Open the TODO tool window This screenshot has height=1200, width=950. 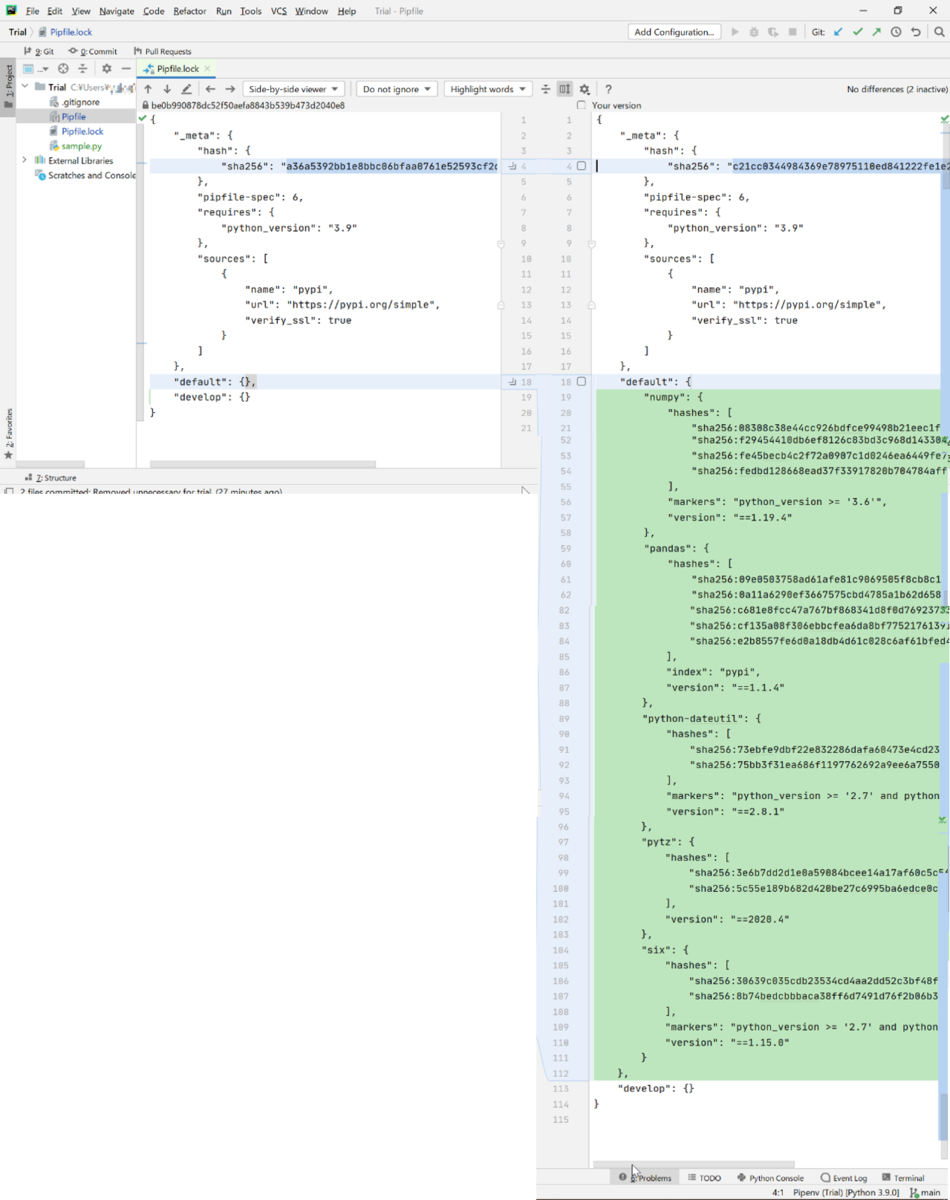coord(705,1178)
